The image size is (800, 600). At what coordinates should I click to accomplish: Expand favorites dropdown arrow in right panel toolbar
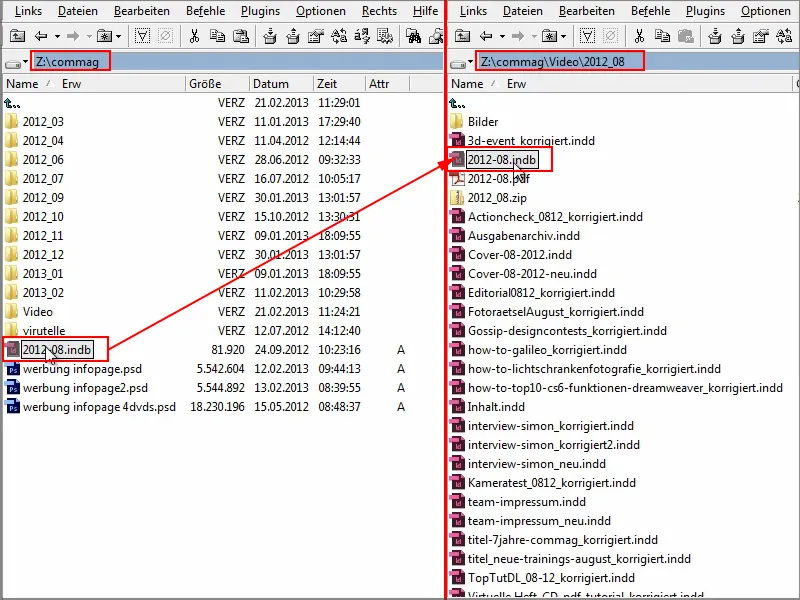[563, 36]
